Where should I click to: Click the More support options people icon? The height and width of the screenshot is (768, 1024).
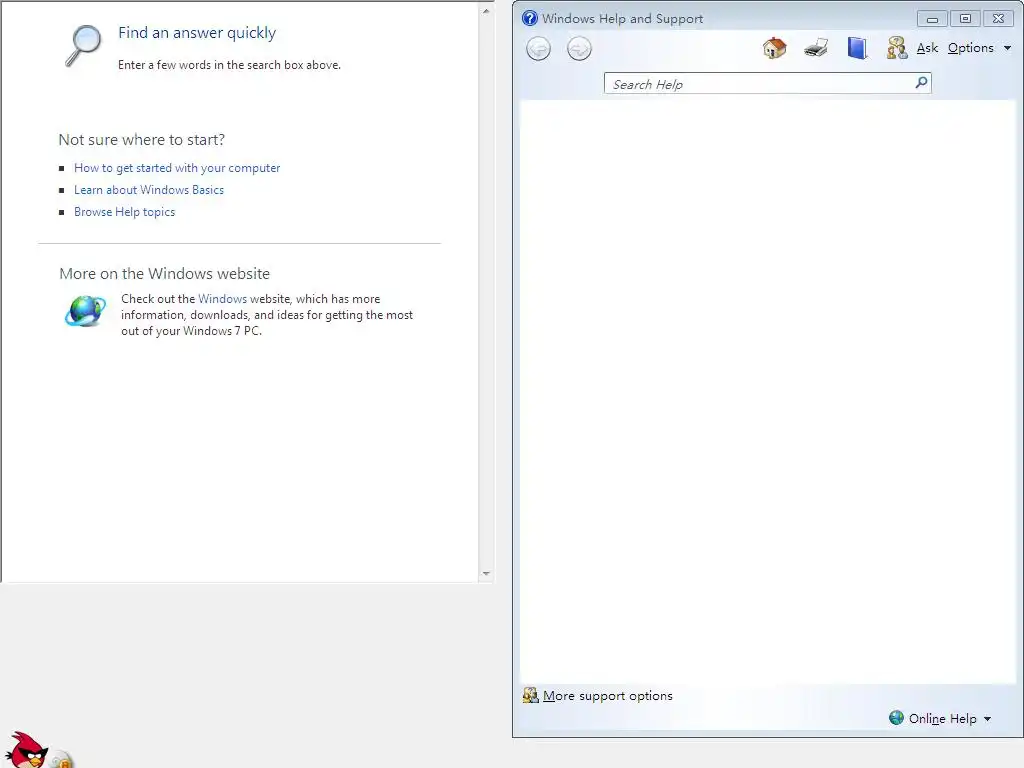coord(530,696)
